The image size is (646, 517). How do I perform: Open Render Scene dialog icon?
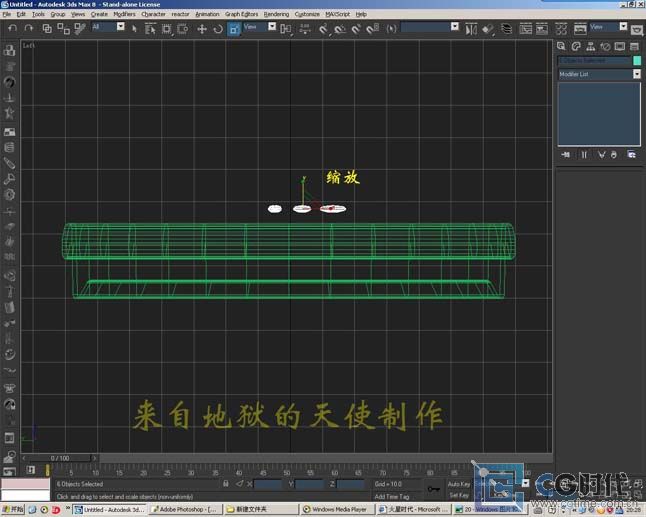coord(580,29)
